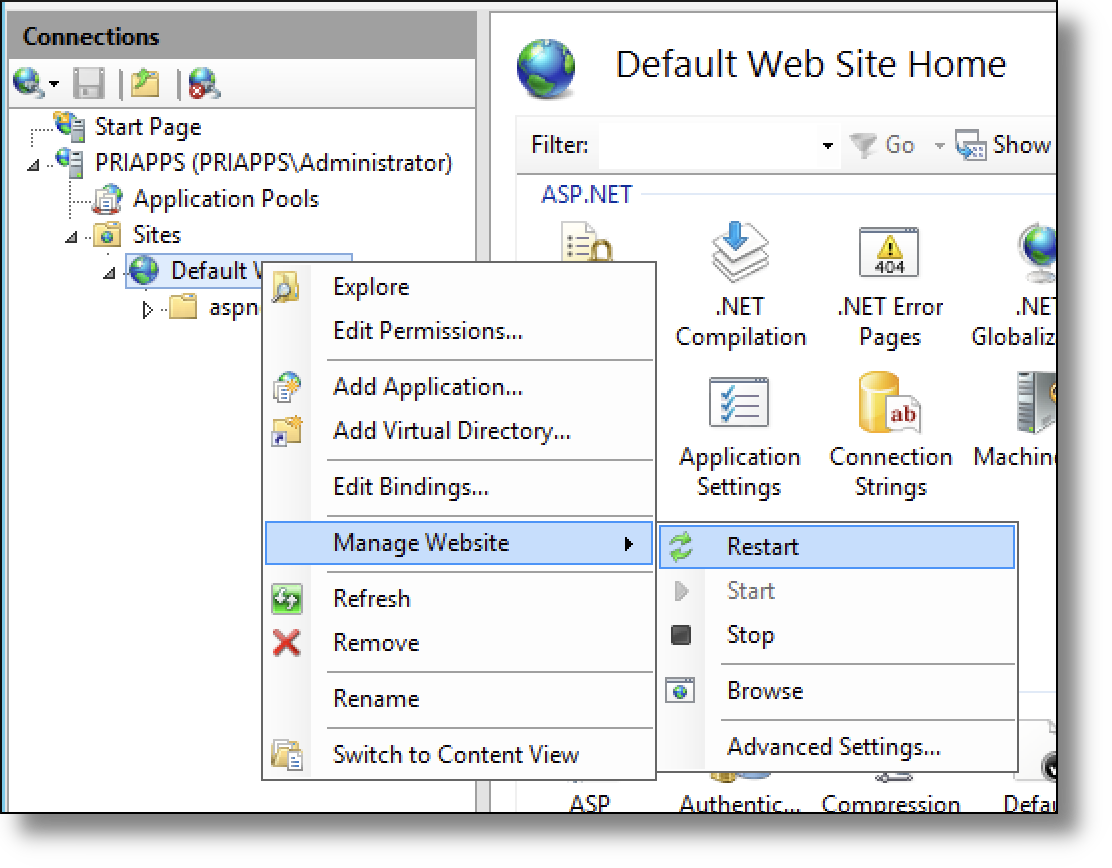The image size is (1112, 868).
Task: Choose Remove from the context menu
Action: tap(458, 642)
